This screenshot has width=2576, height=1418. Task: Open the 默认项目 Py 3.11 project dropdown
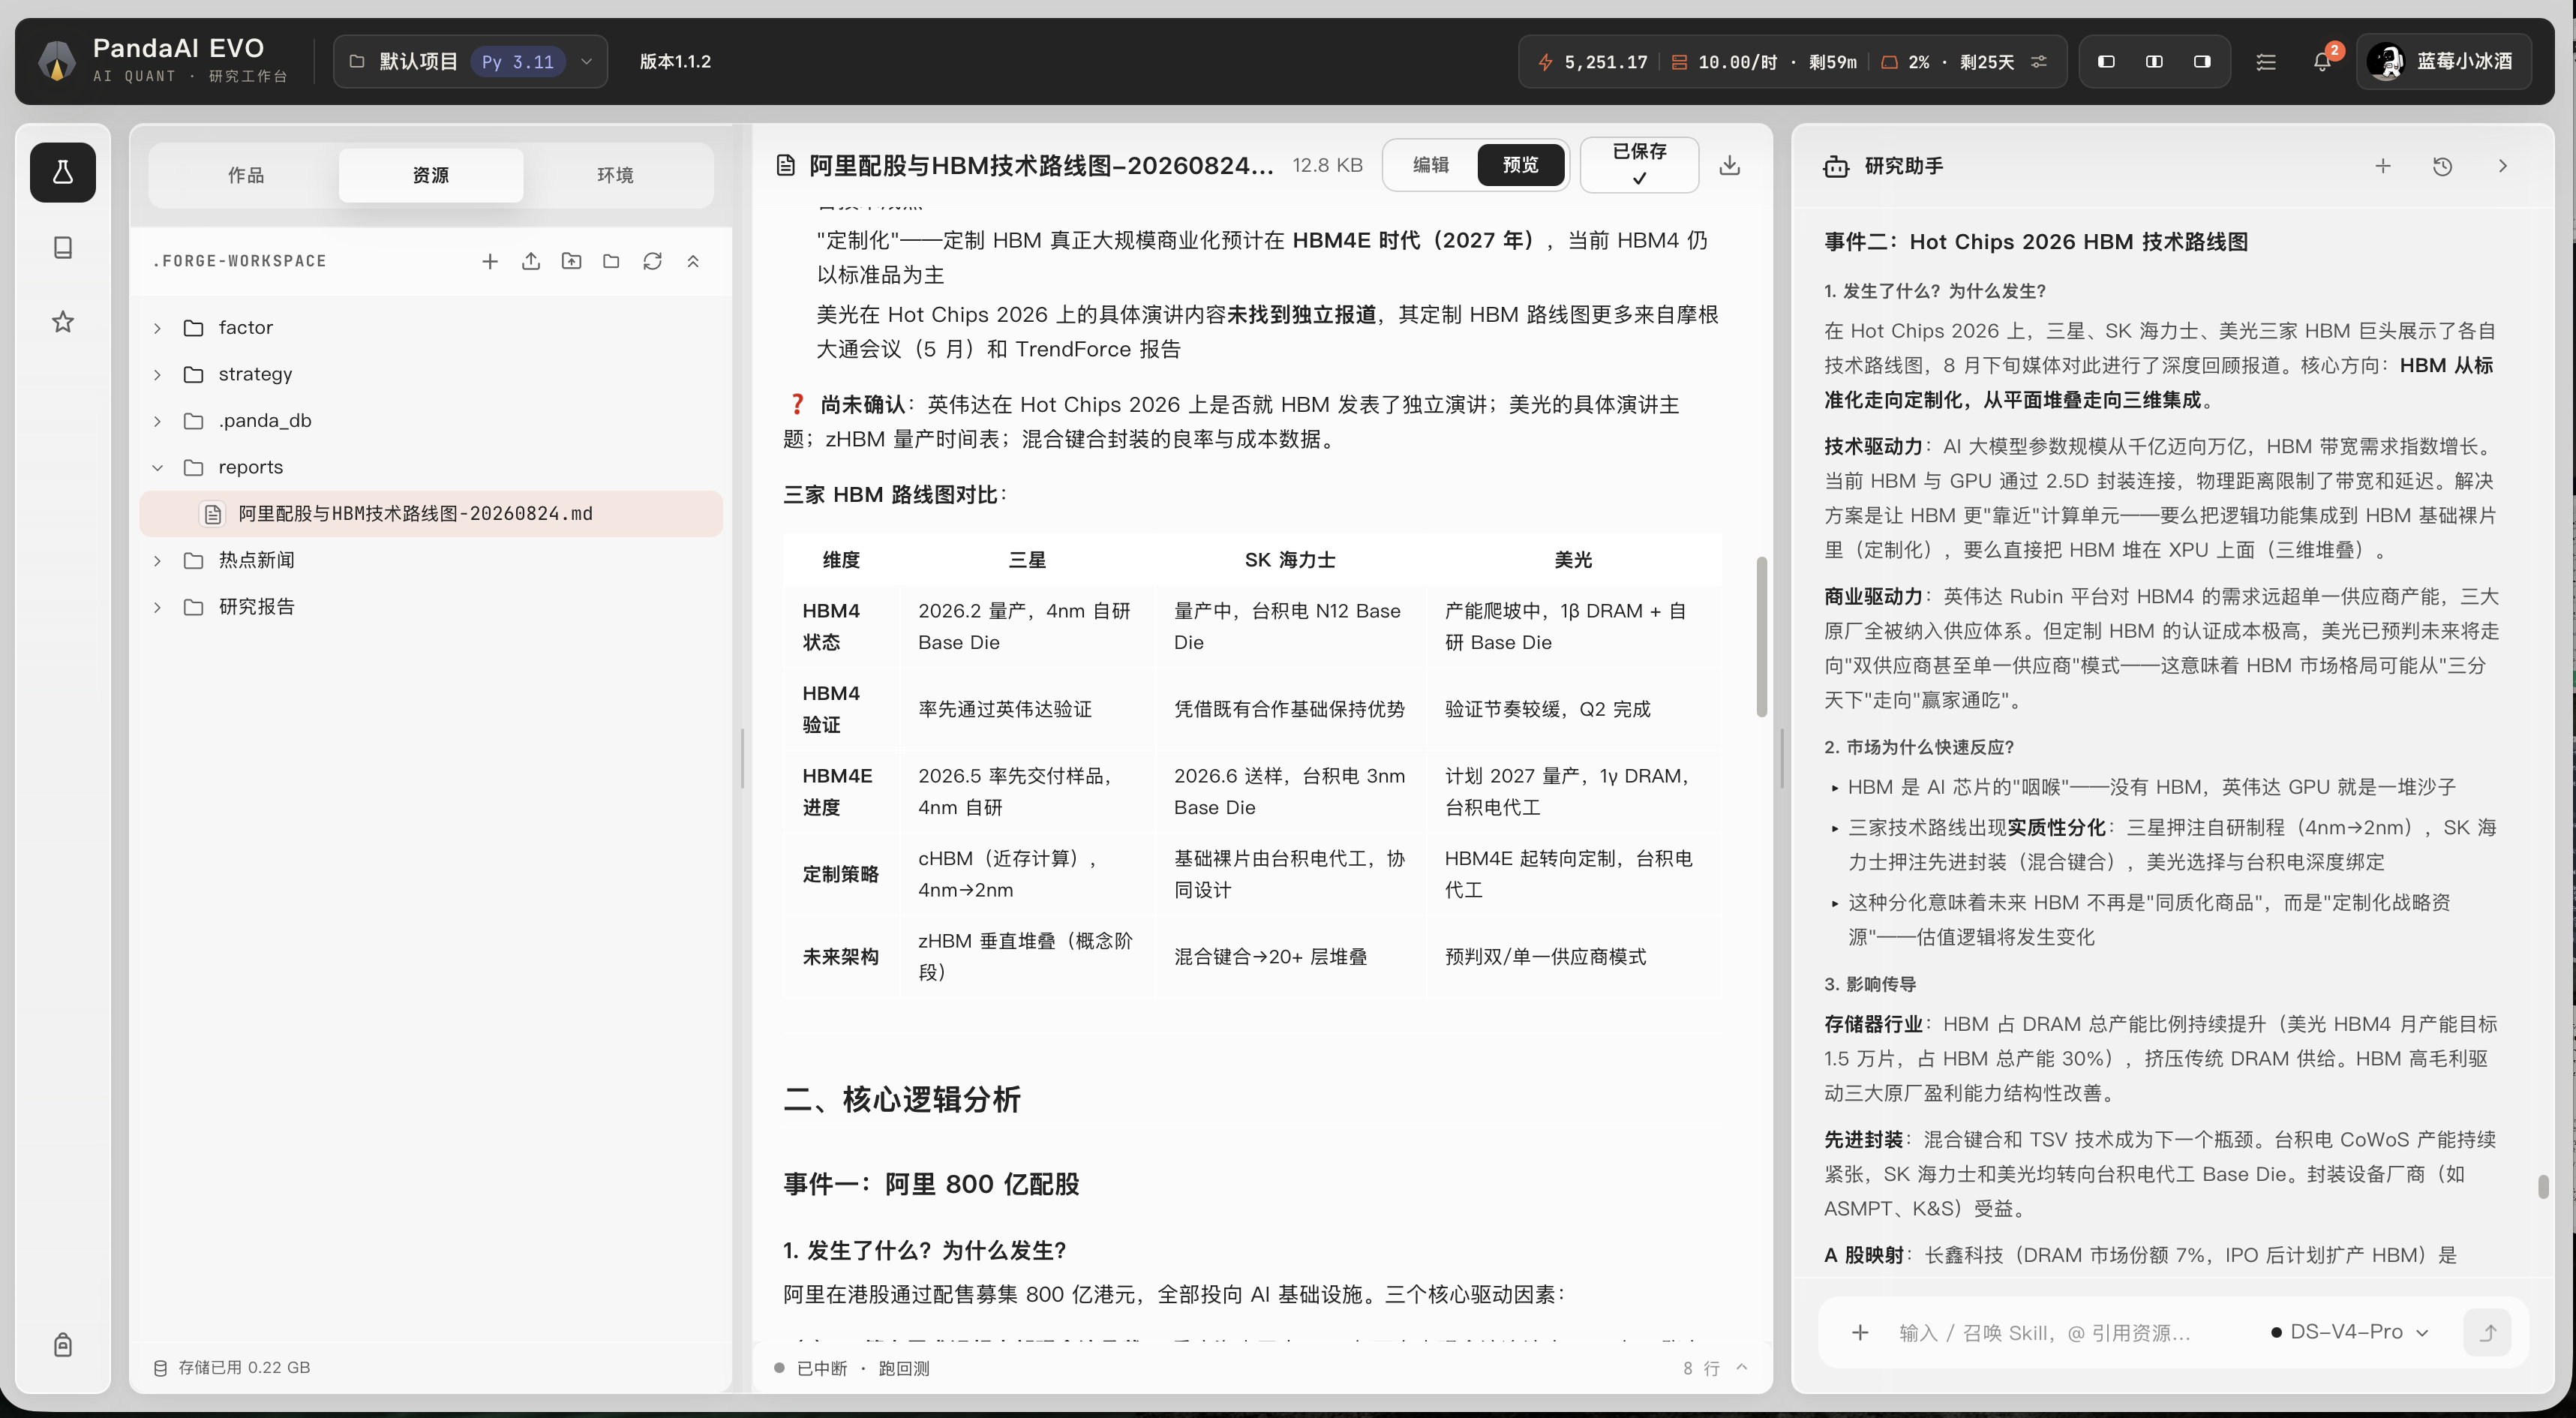tap(470, 61)
